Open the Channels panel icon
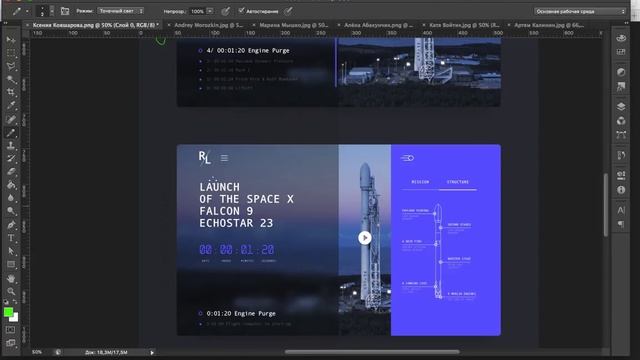 coord(621,121)
